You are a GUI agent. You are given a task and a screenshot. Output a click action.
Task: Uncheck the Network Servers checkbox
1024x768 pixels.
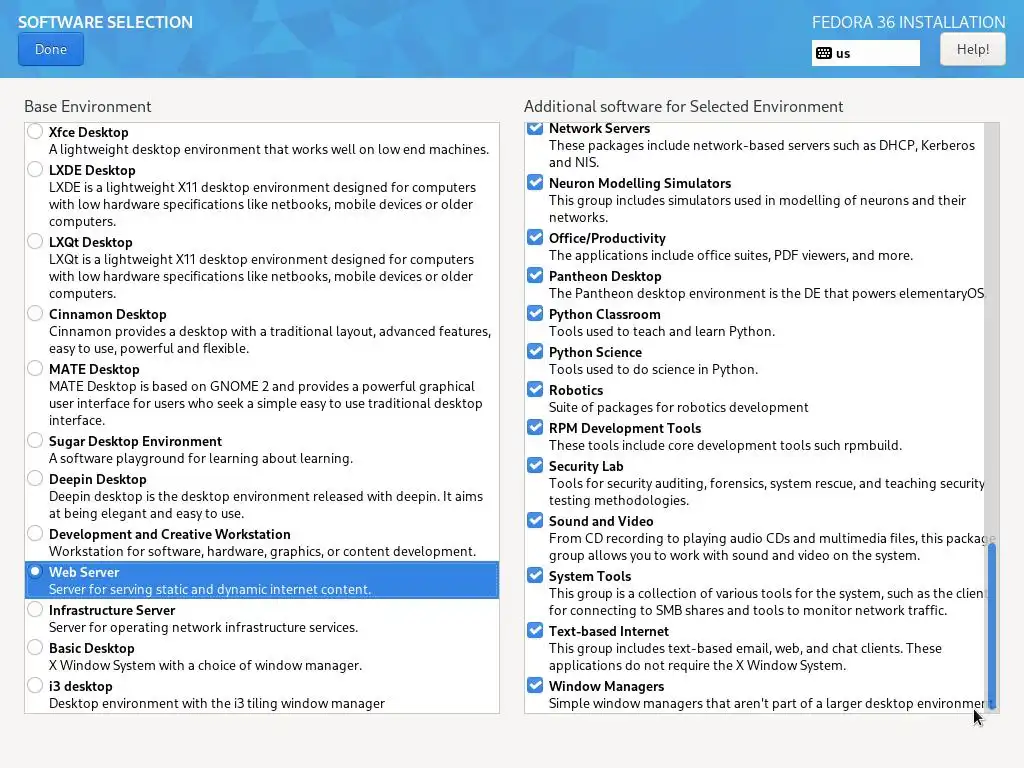click(535, 128)
